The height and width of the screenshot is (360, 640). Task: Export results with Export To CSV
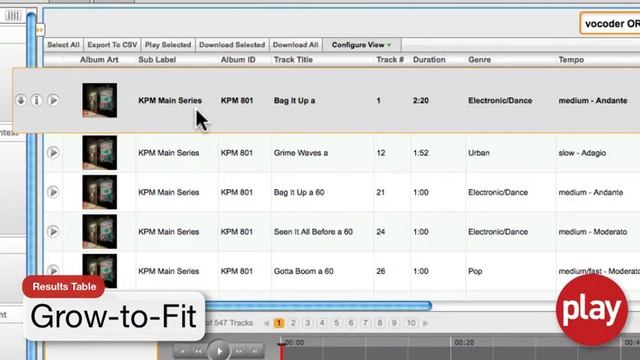[x=112, y=45]
